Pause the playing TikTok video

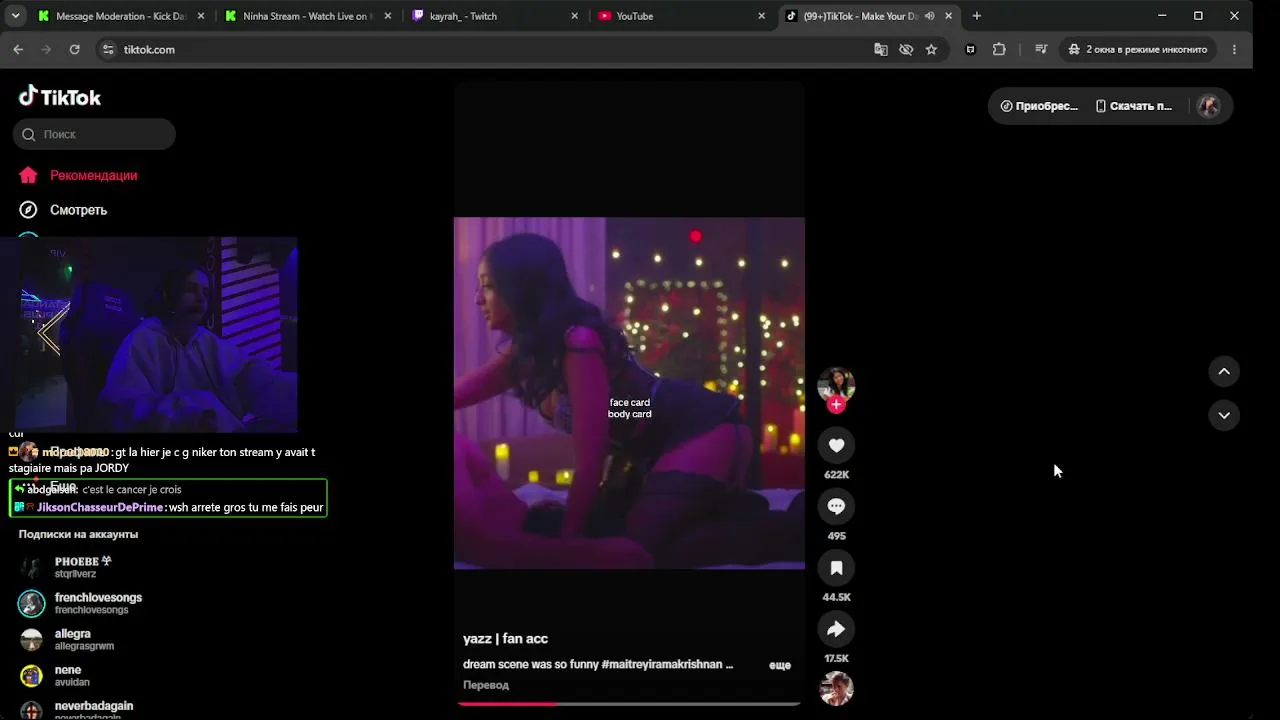click(x=629, y=393)
